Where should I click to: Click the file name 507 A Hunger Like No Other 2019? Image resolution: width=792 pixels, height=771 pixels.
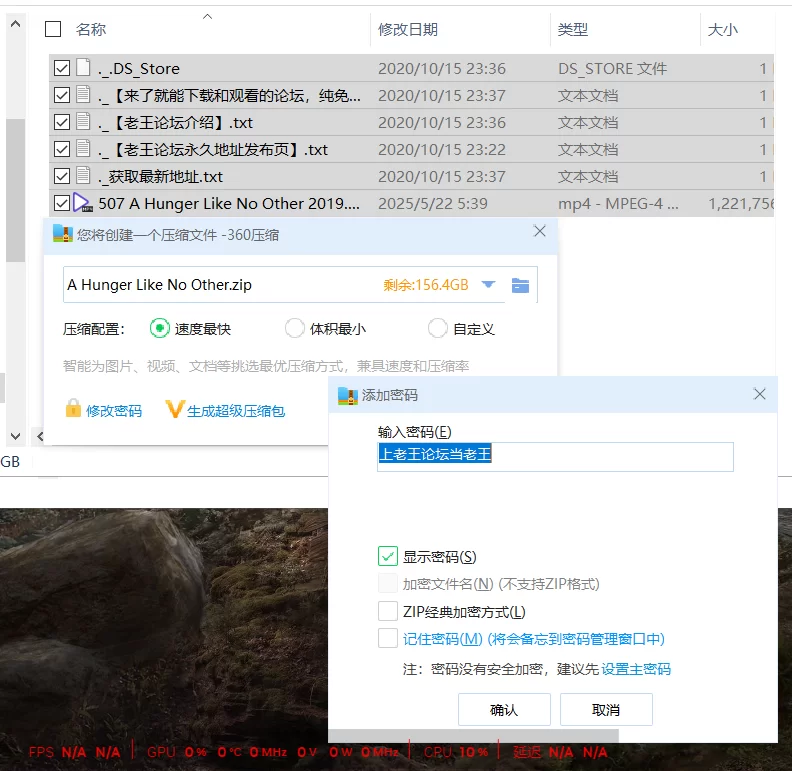229,204
